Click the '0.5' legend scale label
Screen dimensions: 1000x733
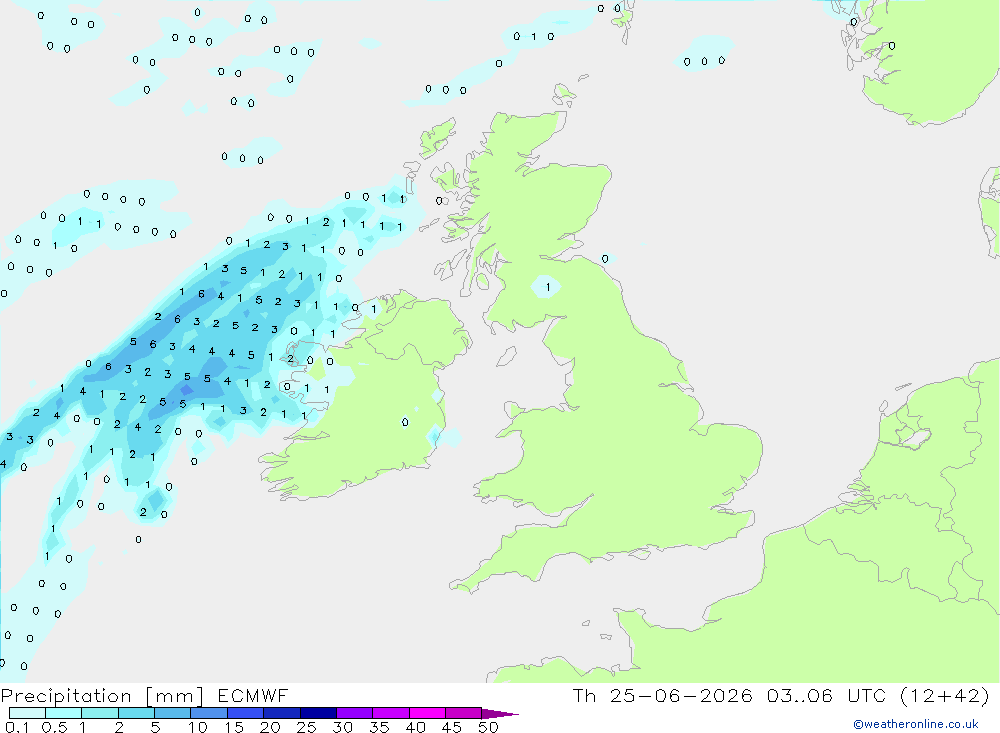tap(54, 727)
